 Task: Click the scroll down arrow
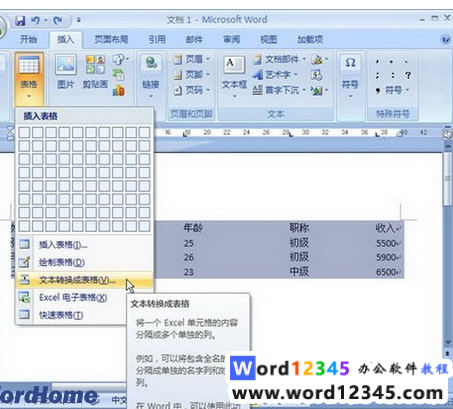click(x=447, y=343)
